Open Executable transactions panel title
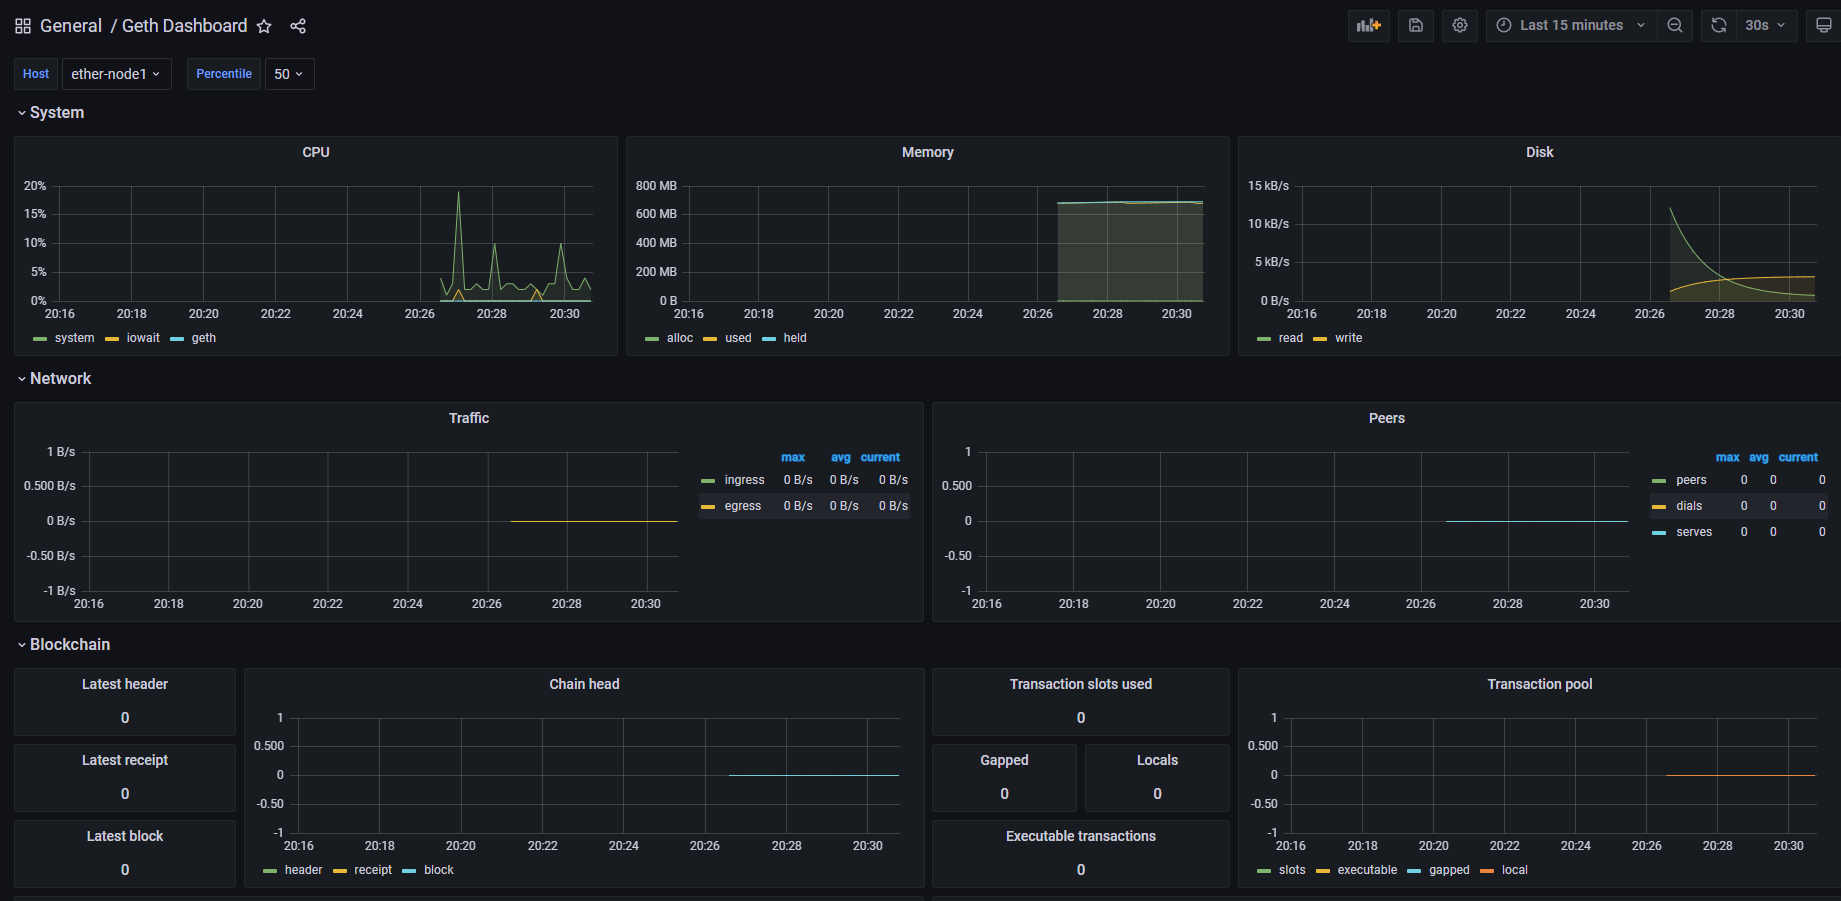The image size is (1841, 901). [x=1081, y=836]
